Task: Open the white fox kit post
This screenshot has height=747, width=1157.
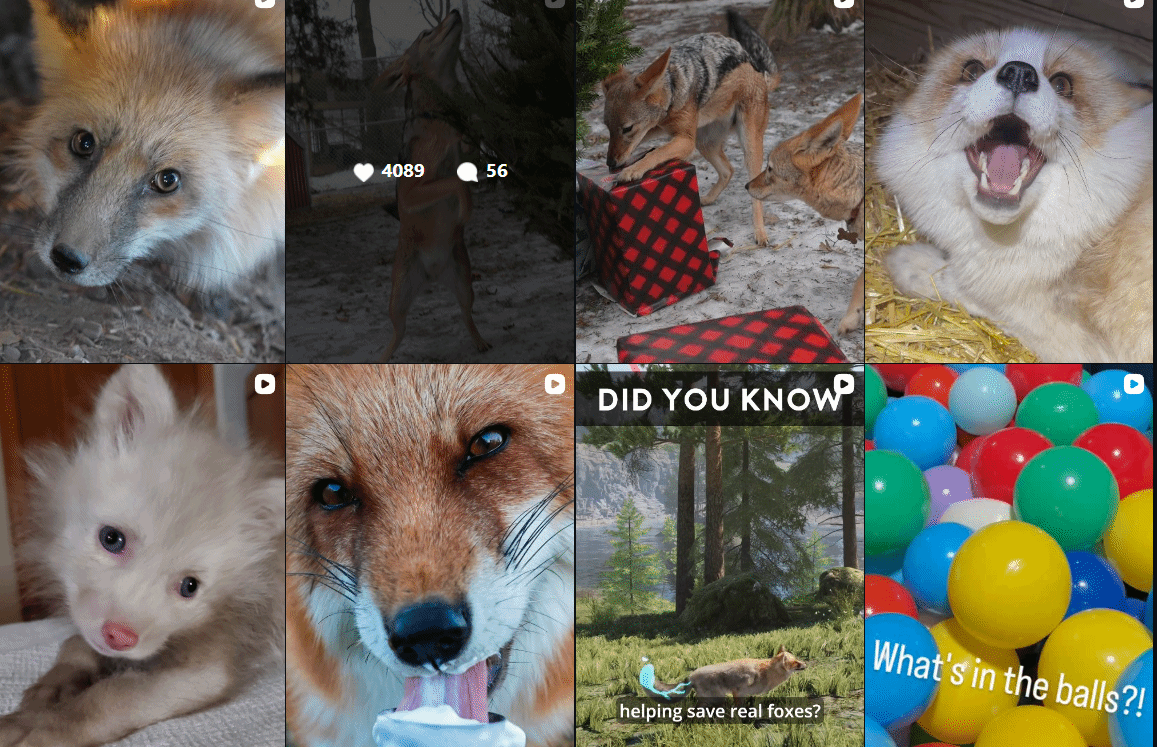Action: [x=142, y=556]
